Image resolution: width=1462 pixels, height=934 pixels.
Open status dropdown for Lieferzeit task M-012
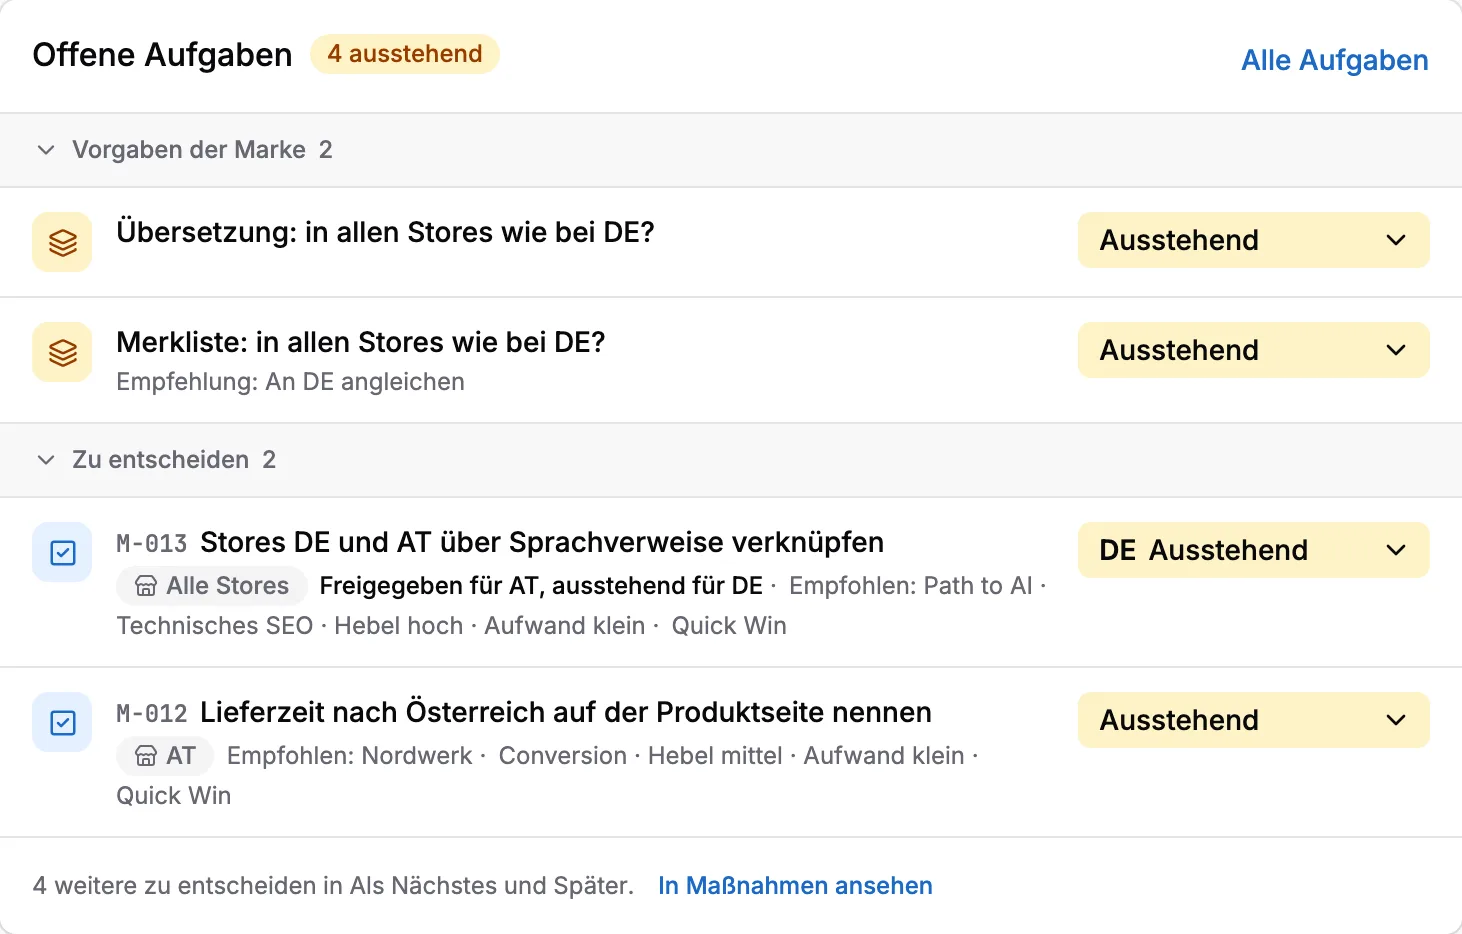click(1253, 720)
